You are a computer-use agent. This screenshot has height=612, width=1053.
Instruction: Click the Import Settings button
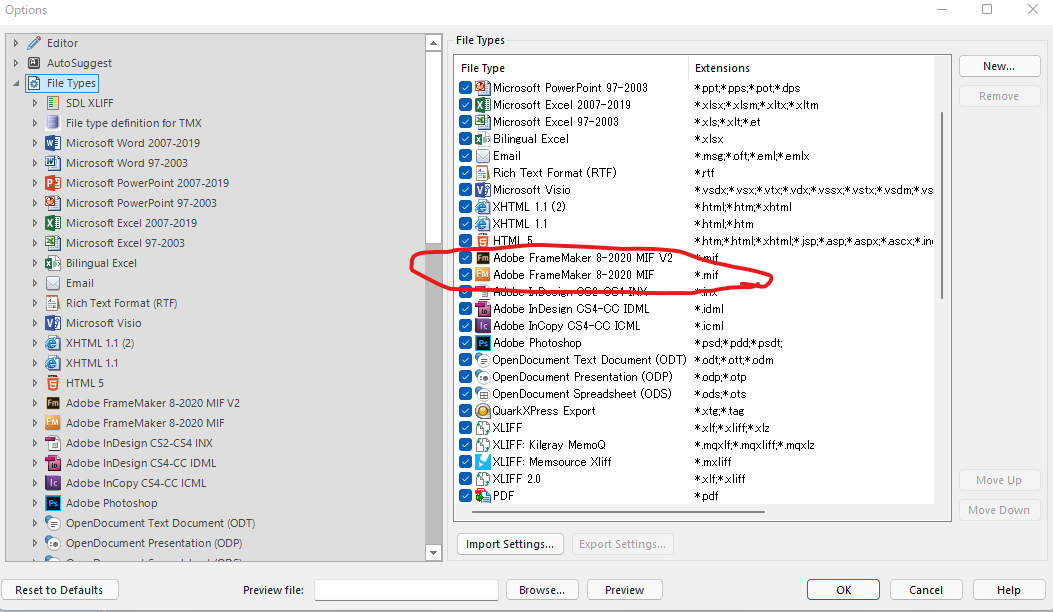click(510, 543)
